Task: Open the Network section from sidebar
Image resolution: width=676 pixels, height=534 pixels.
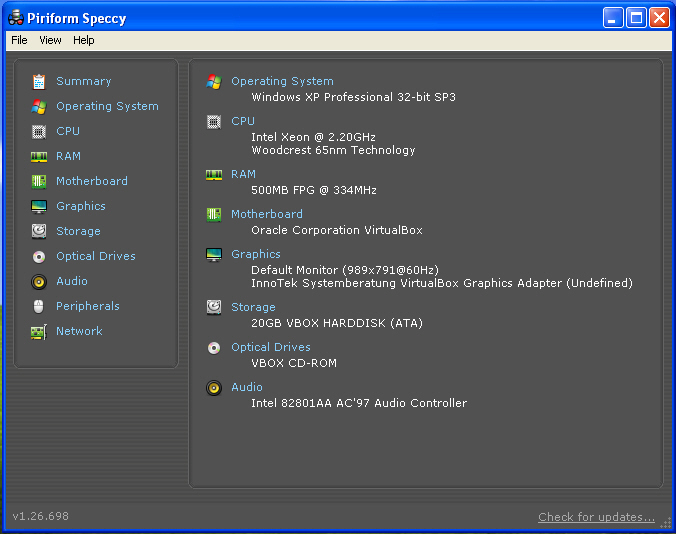Action: pos(79,331)
